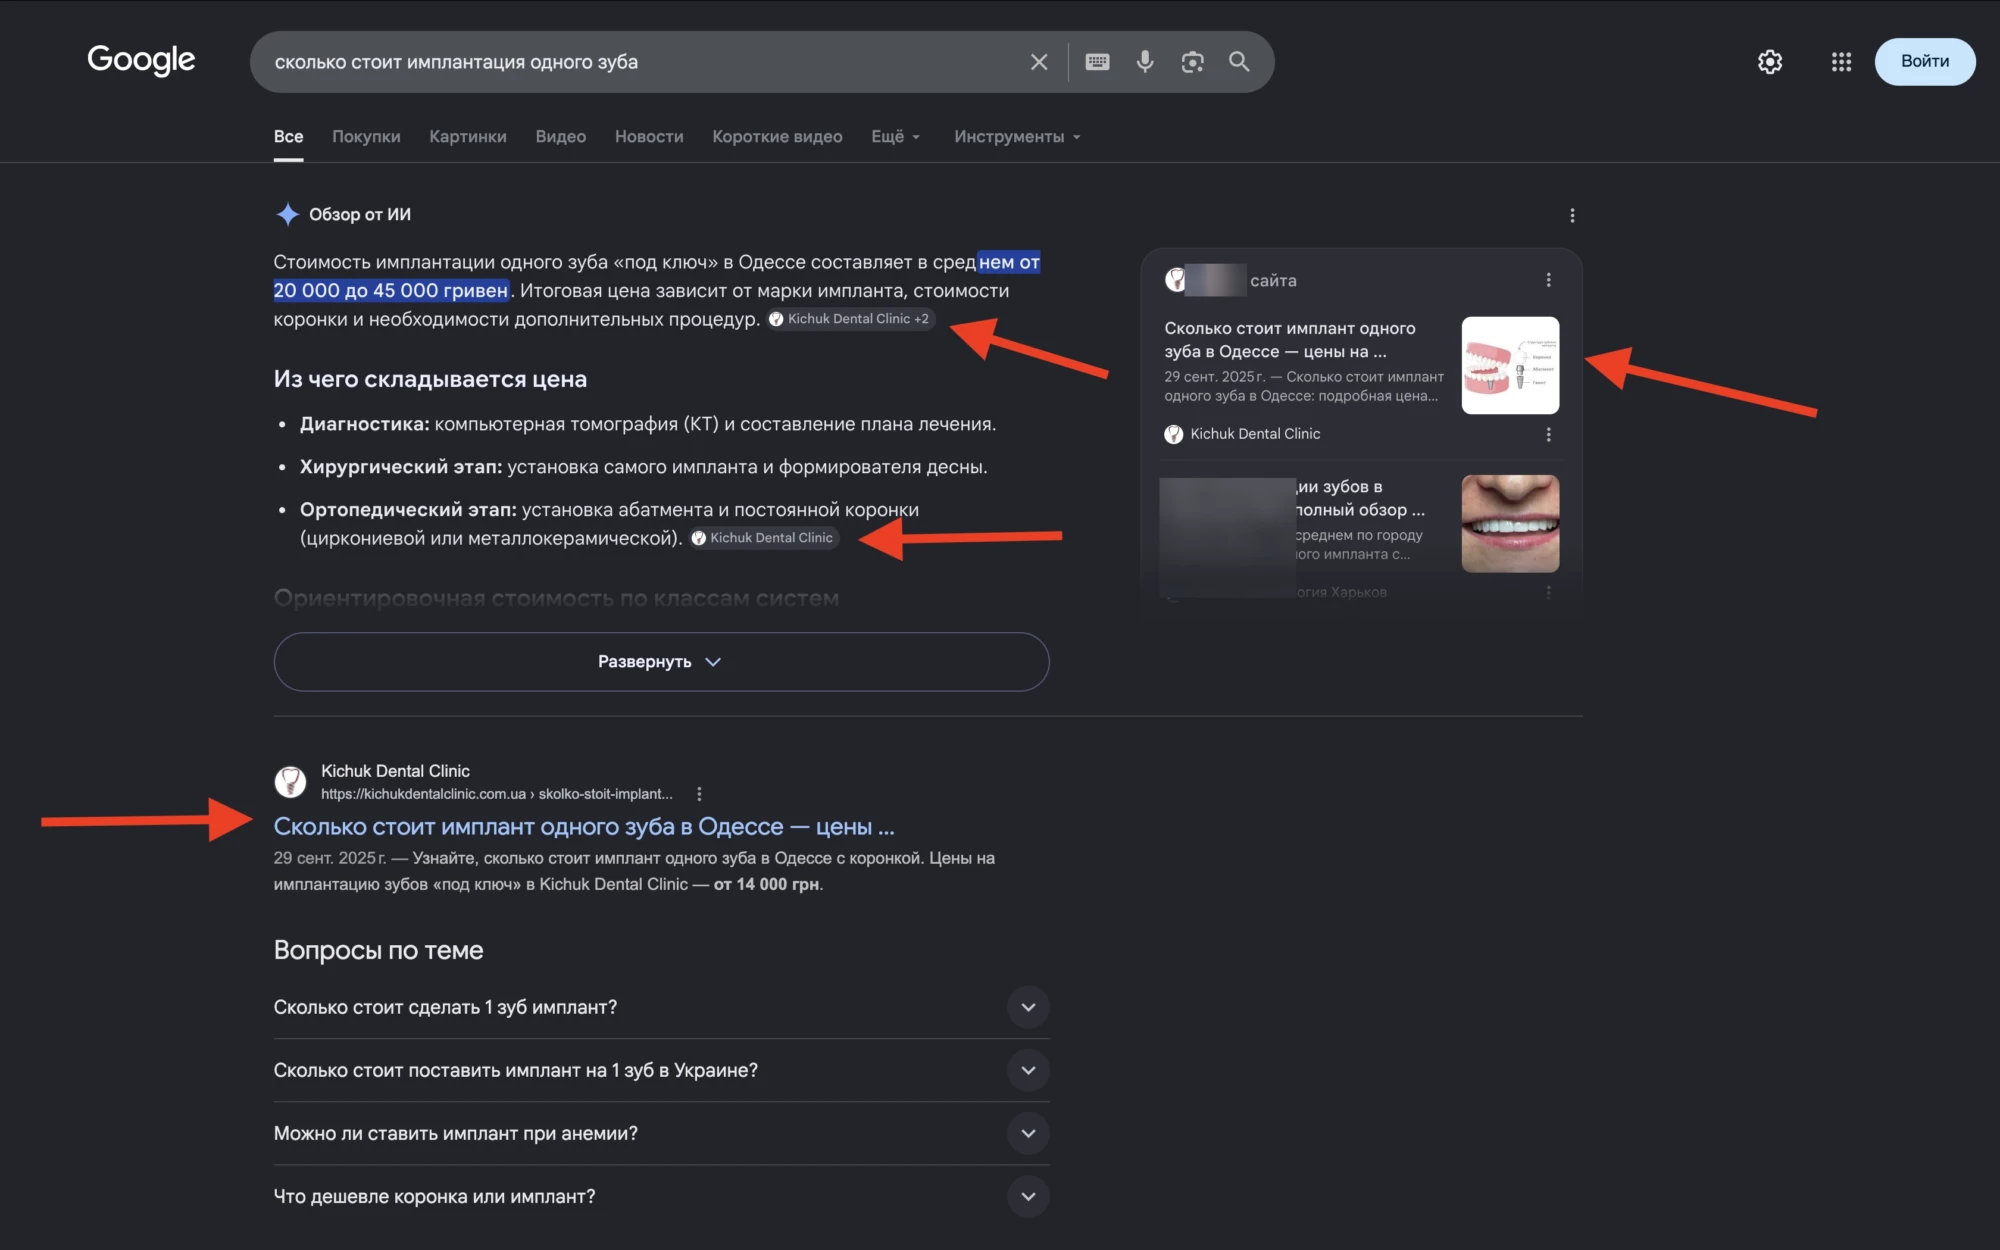Click the kichukdentalclinic.com.ua URL breadcrumb
Screen dimensions: 2000x1250
coord(497,794)
